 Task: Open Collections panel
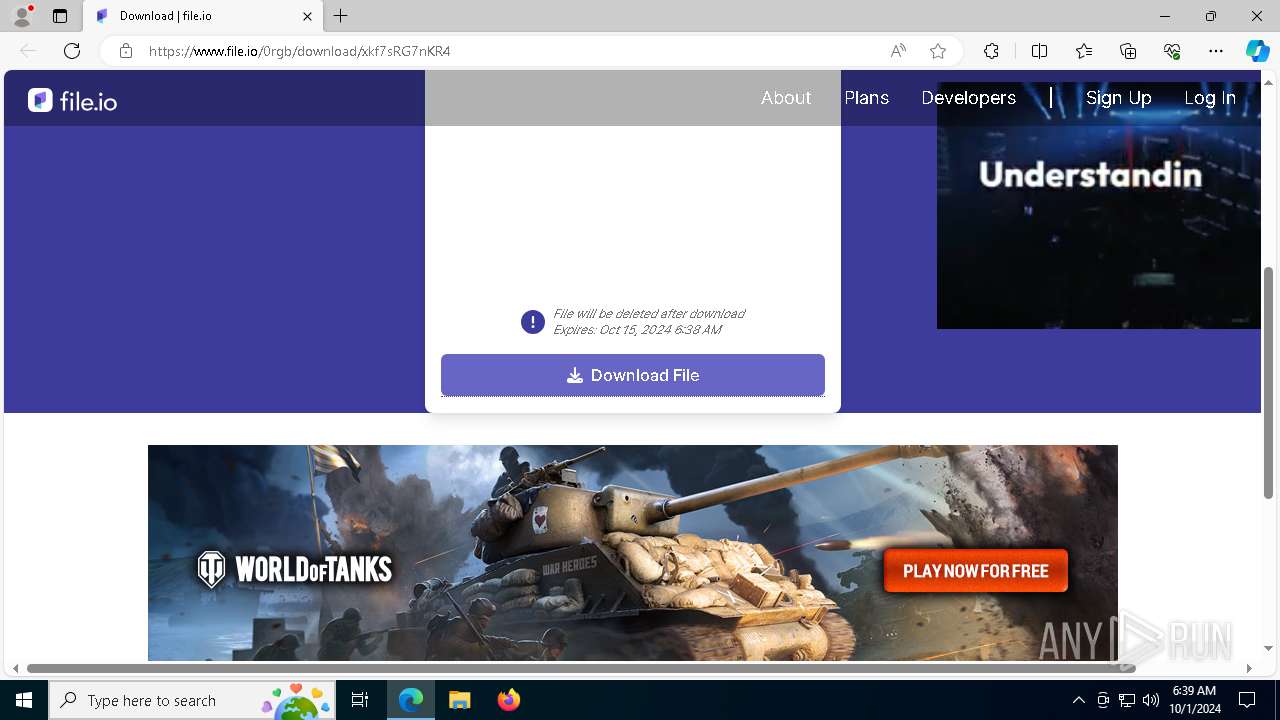1128,51
